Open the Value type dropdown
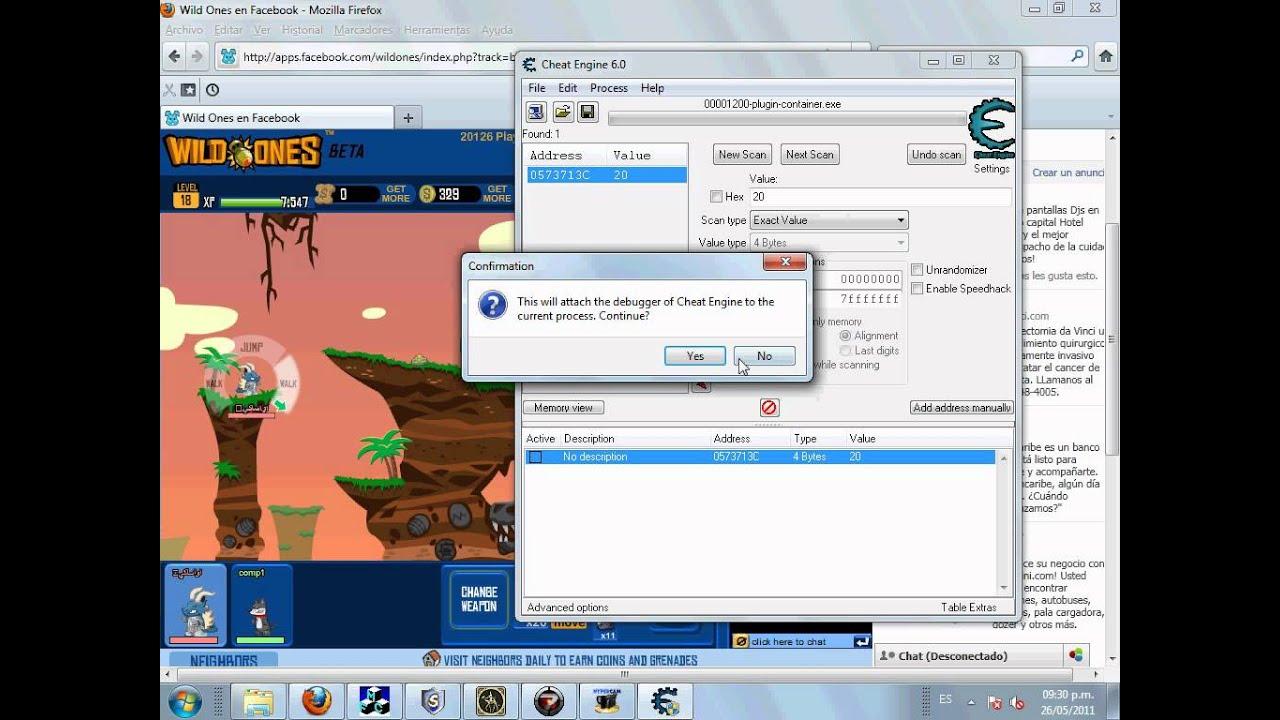 coord(829,243)
